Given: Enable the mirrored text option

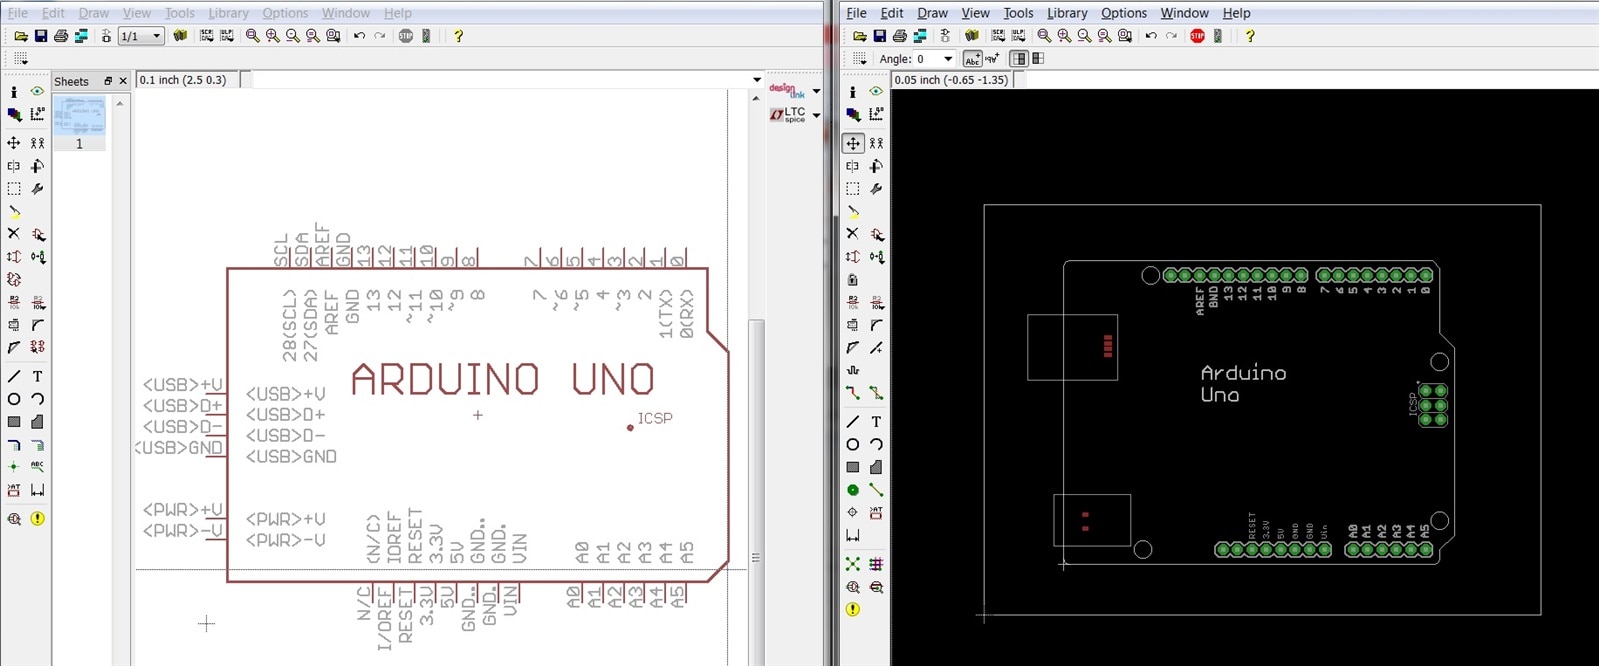Looking at the screenshot, I should (993, 59).
